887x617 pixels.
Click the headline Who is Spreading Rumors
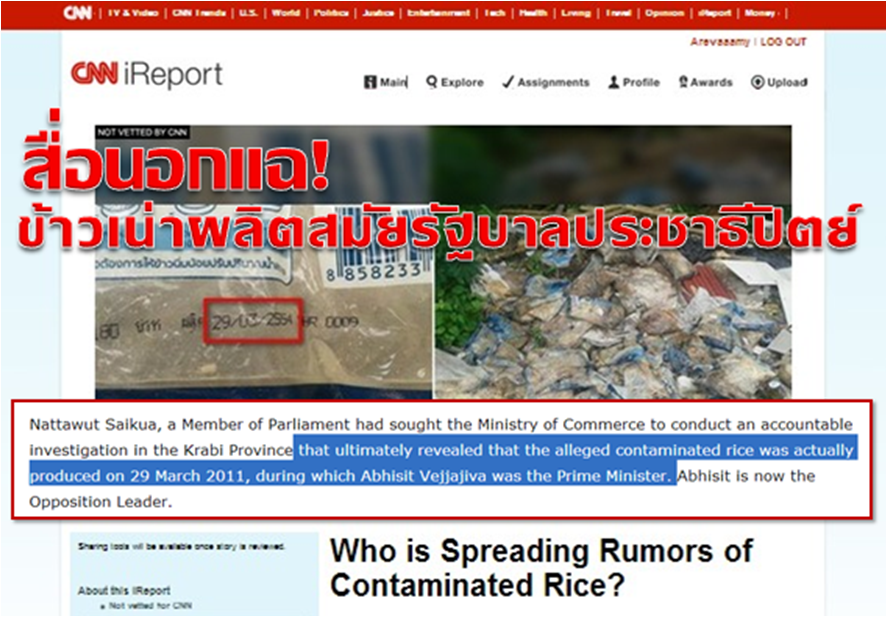[541, 567]
